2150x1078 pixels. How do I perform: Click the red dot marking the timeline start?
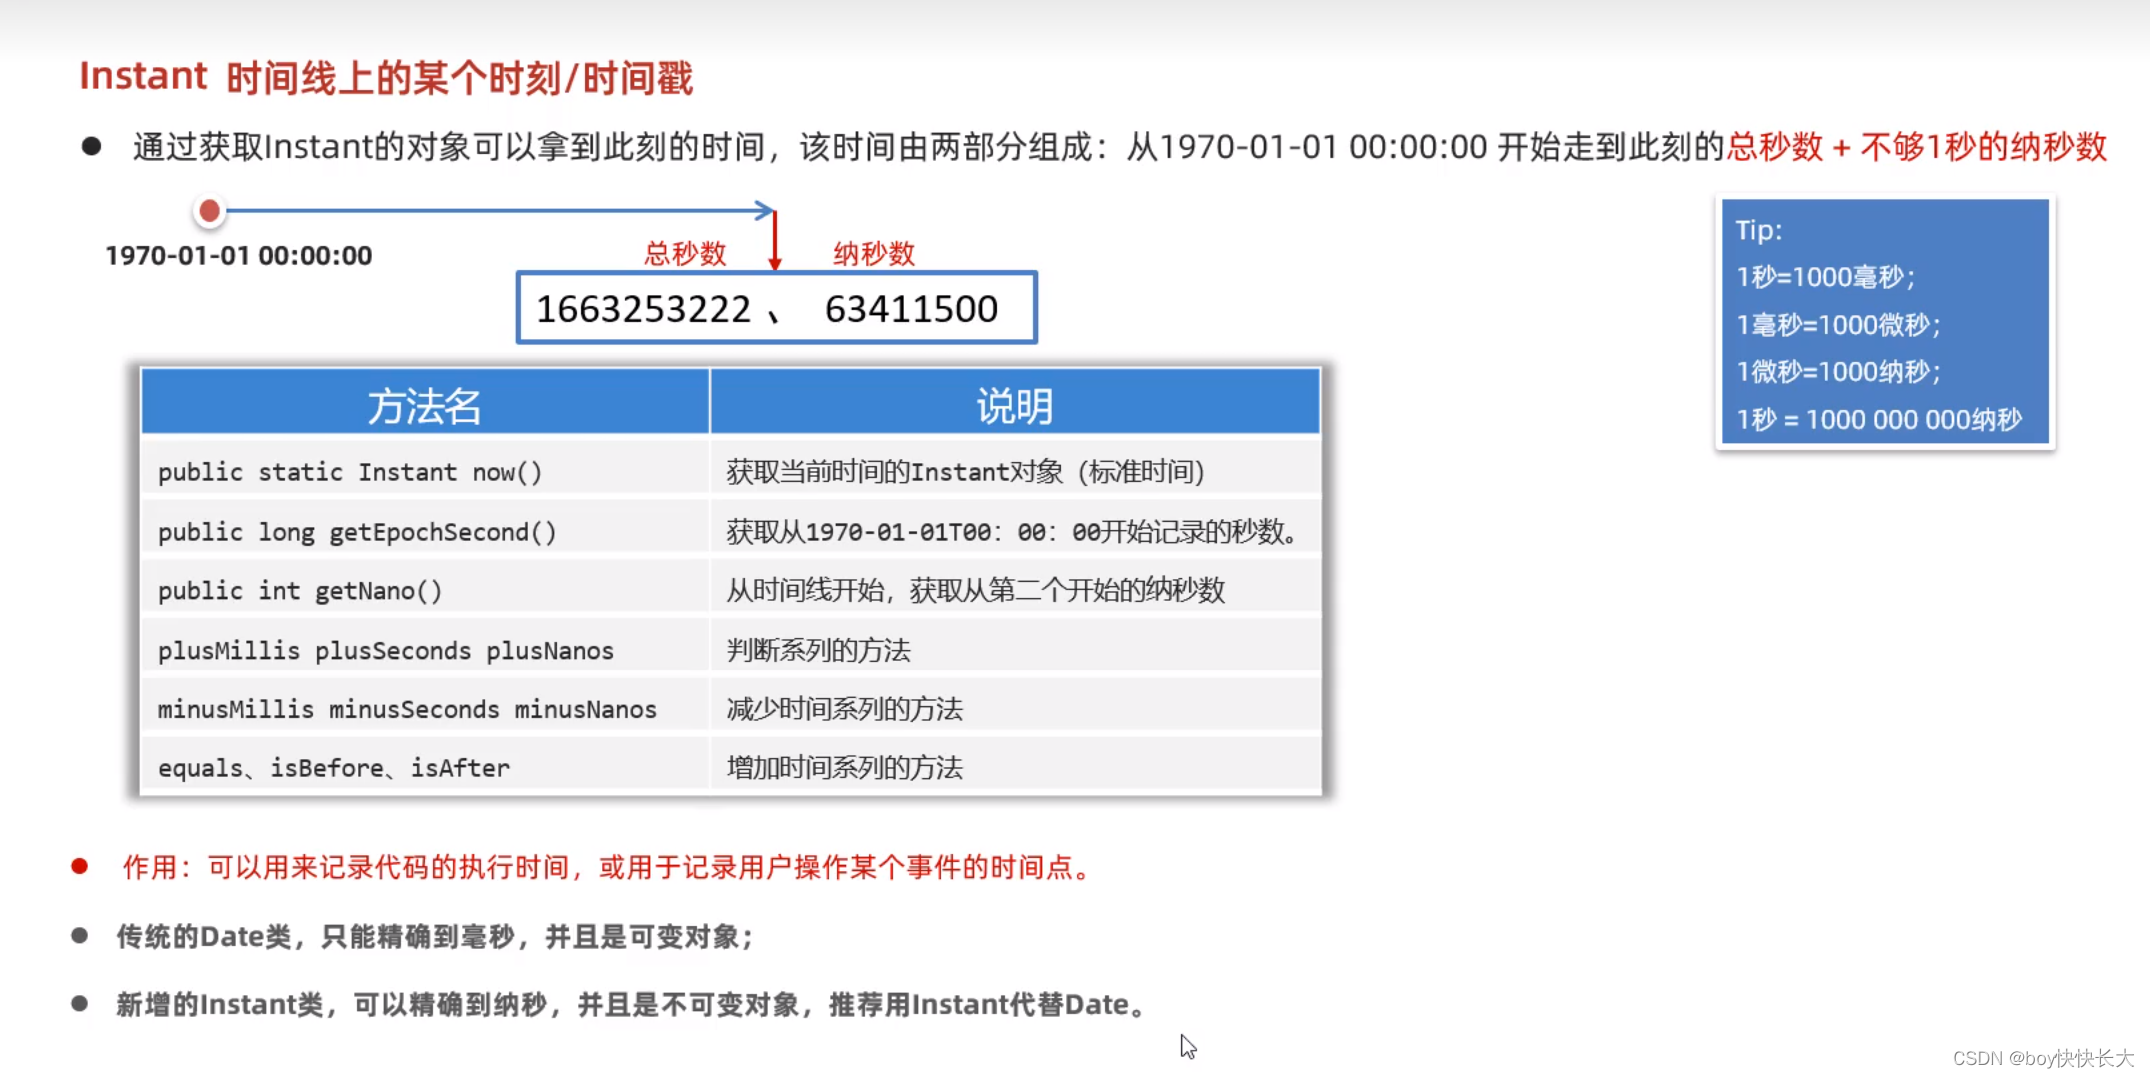209,211
